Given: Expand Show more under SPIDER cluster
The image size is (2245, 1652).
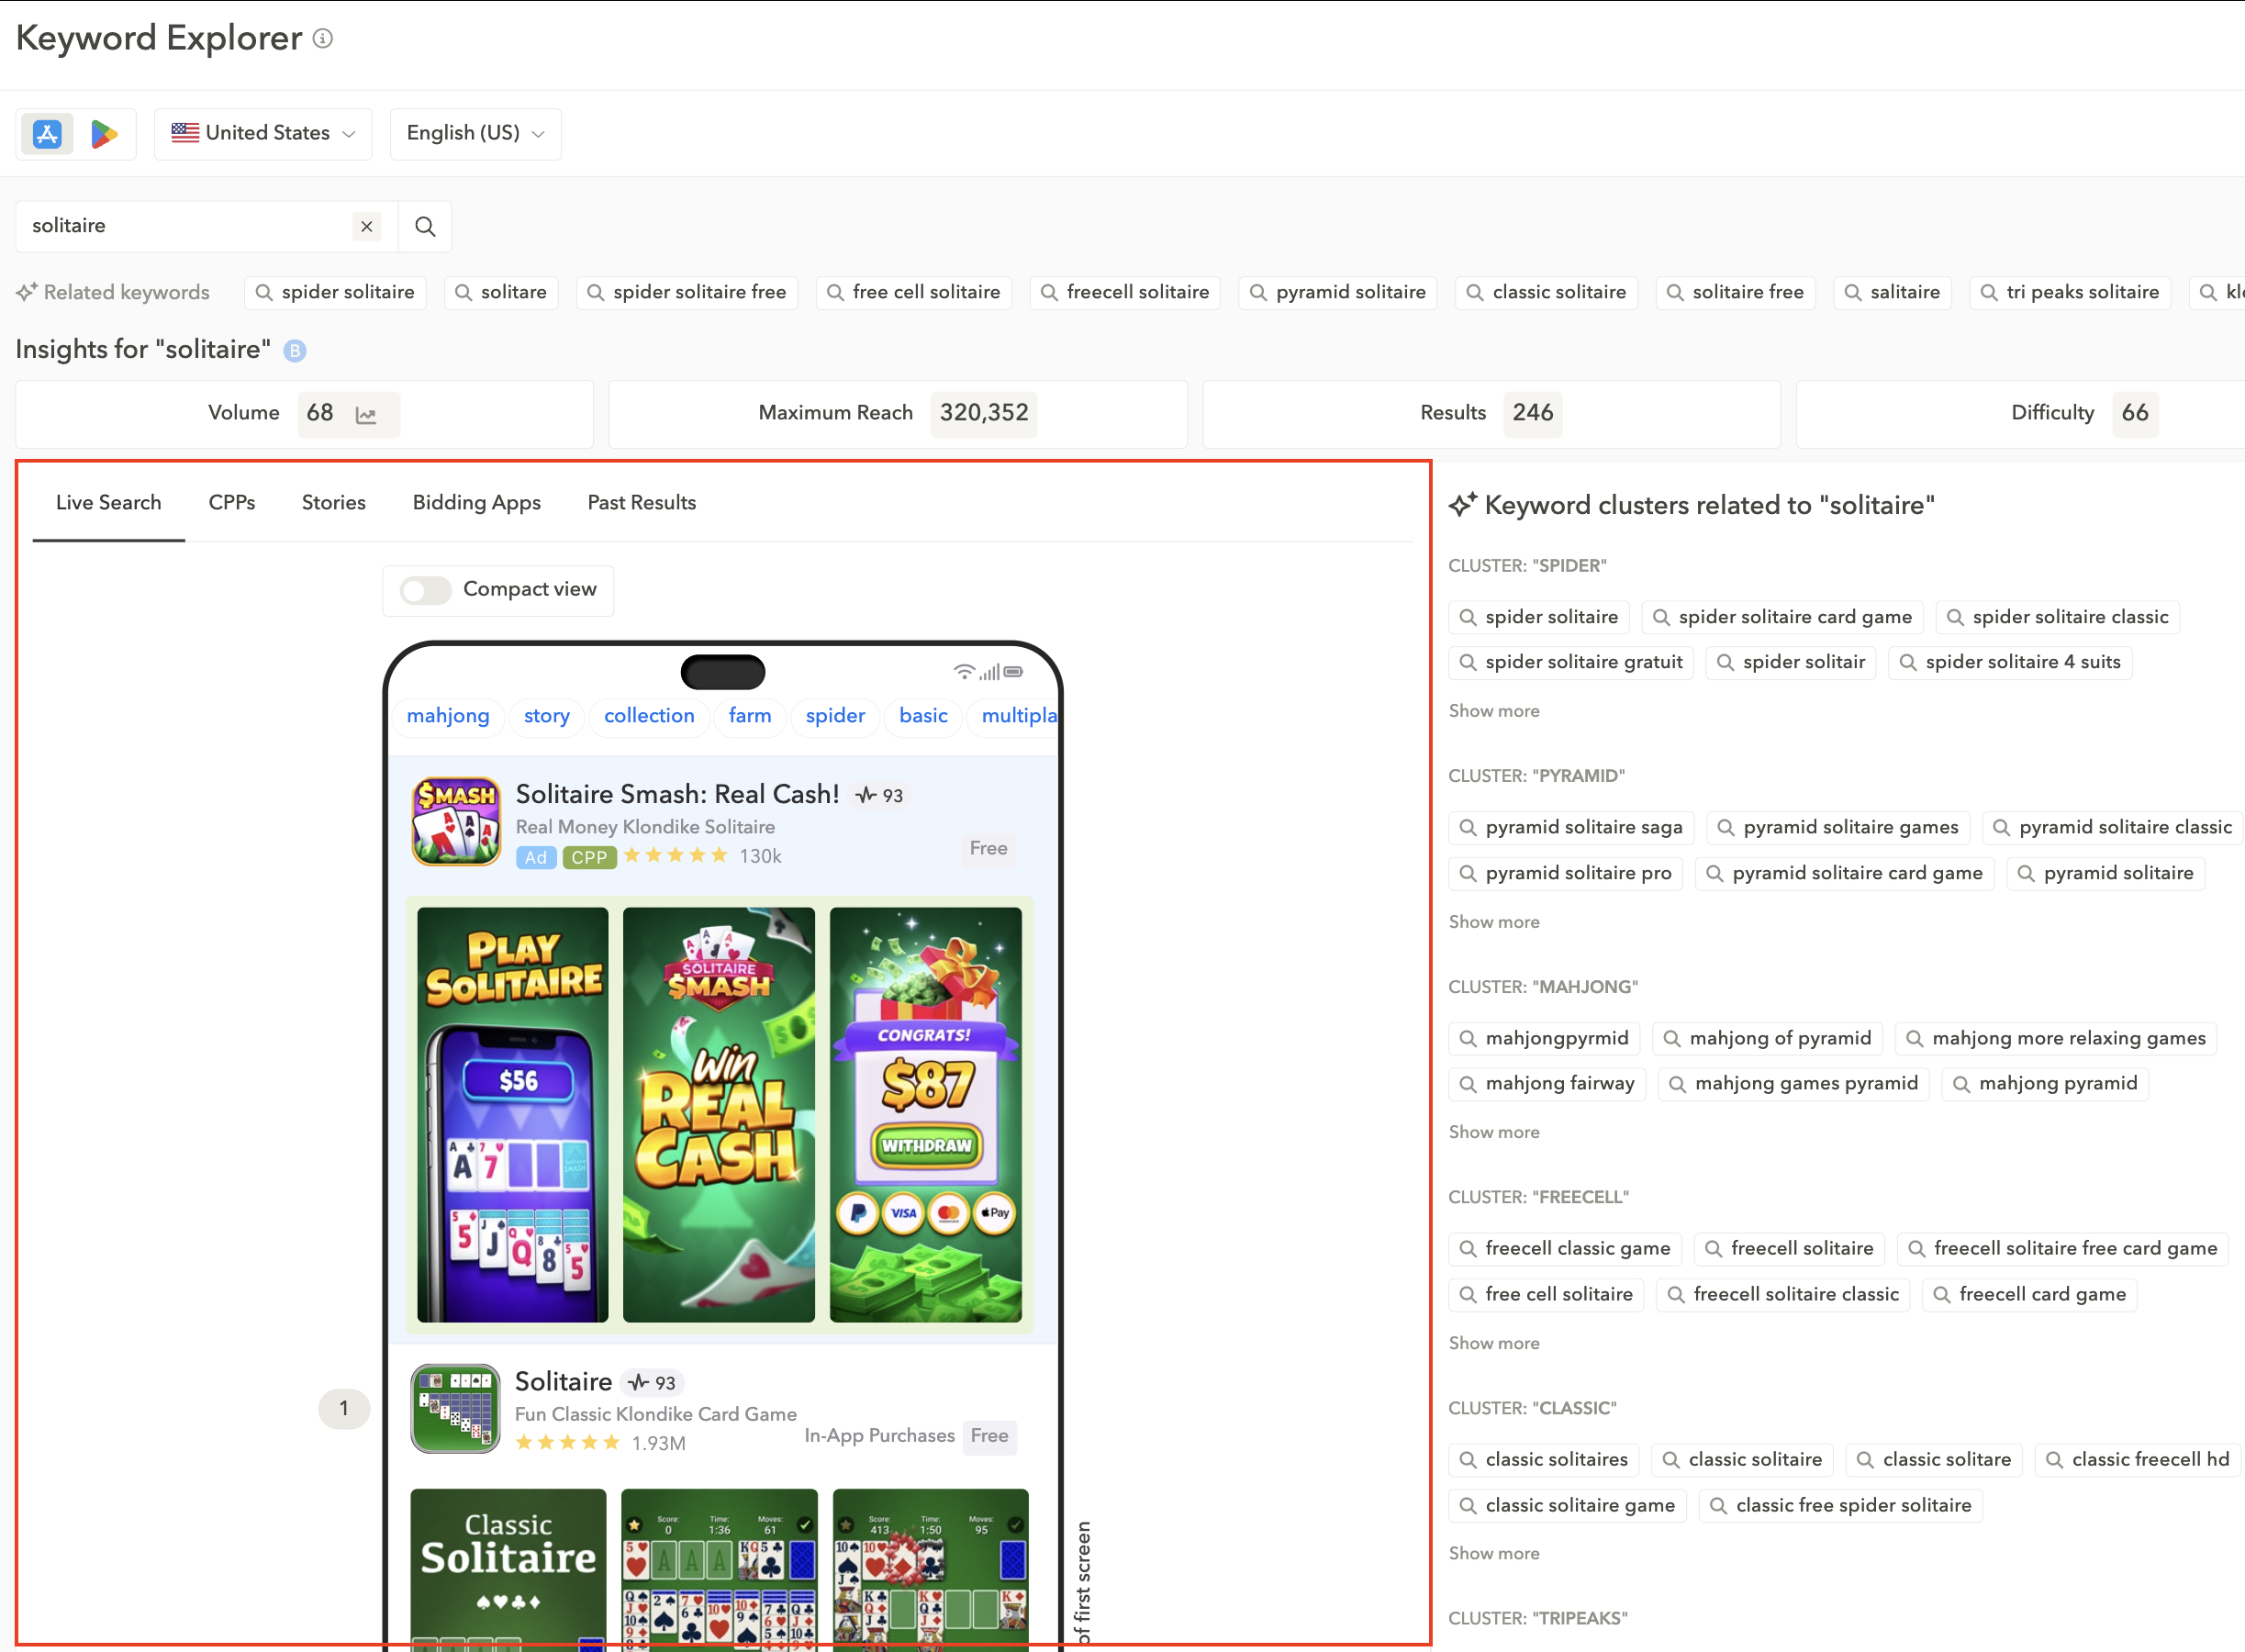Looking at the screenshot, I should point(1494,711).
